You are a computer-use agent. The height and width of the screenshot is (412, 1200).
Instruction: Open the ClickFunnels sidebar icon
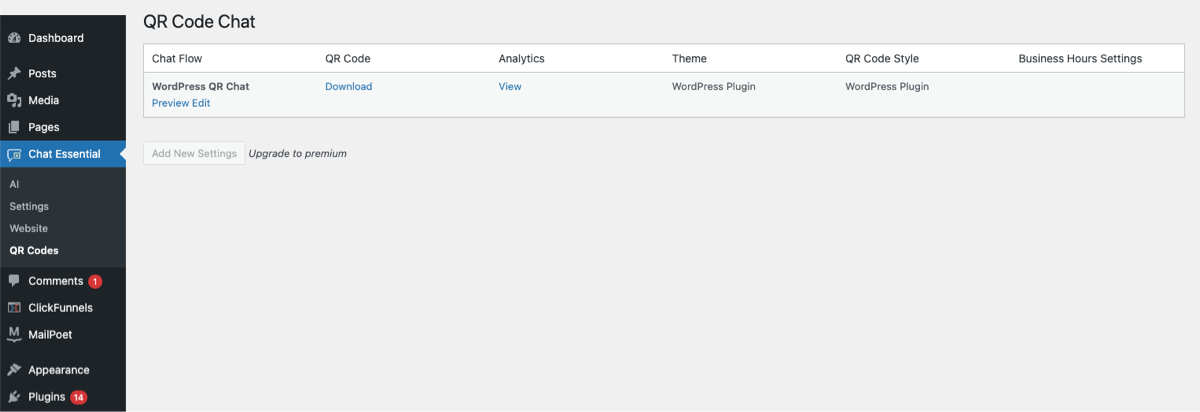point(14,308)
